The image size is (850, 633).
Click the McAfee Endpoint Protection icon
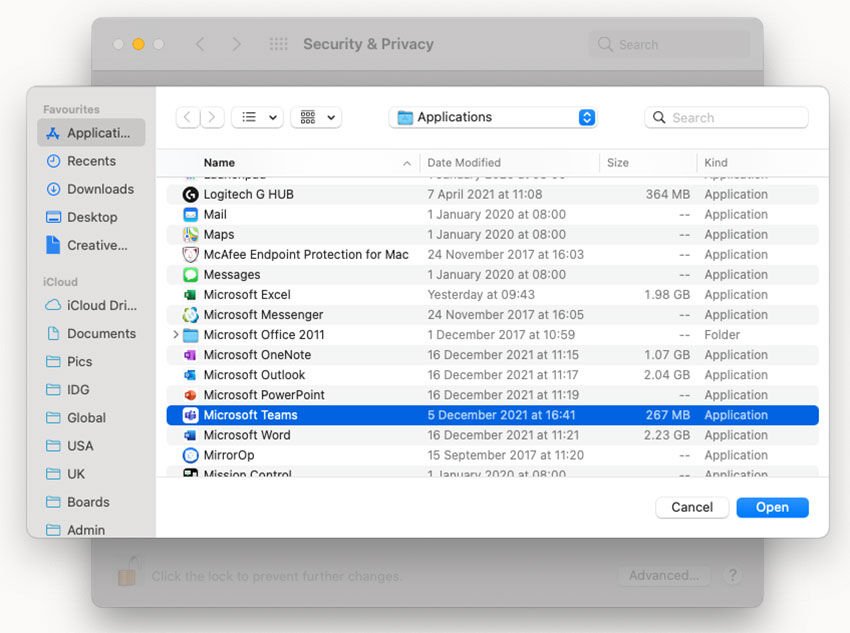coord(190,255)
